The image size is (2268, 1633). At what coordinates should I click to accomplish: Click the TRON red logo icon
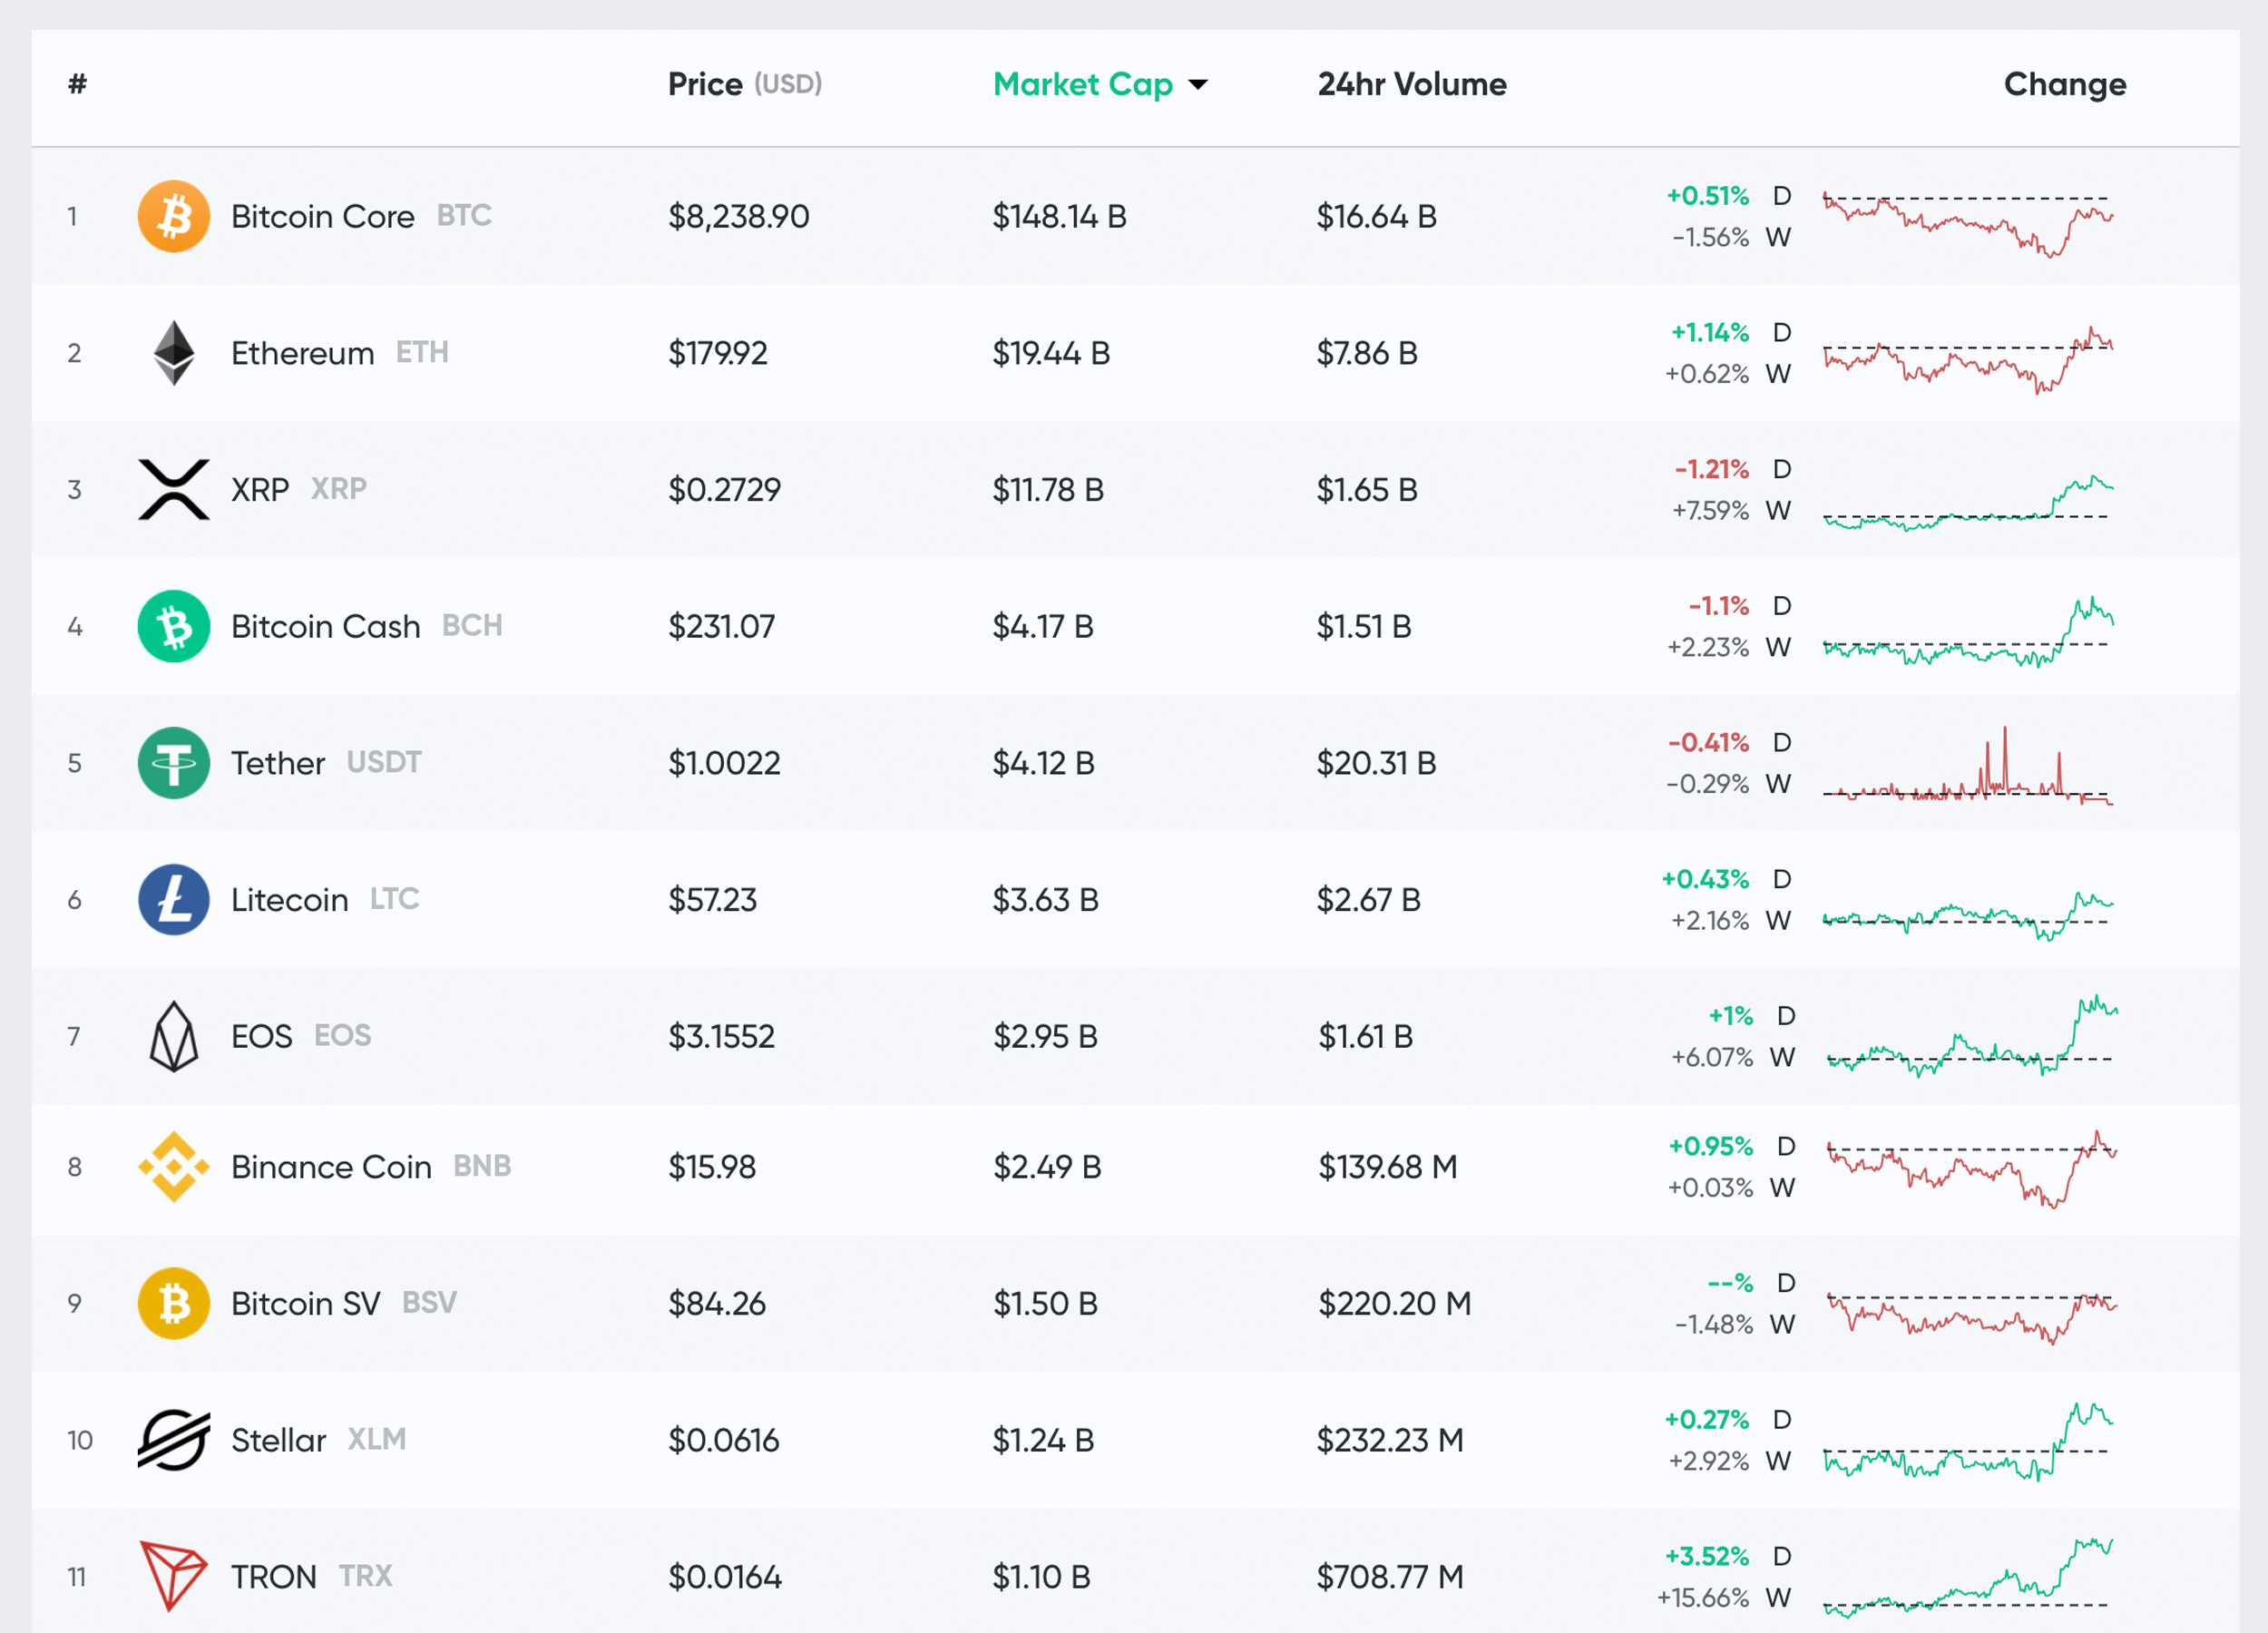(174, 1576)
